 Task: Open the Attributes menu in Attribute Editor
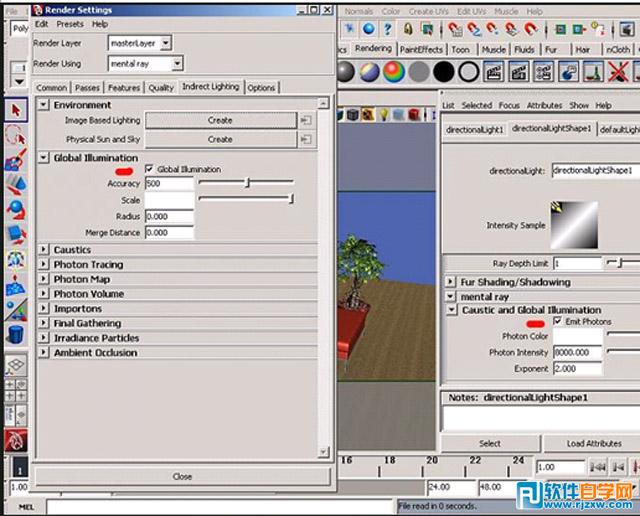544,105
